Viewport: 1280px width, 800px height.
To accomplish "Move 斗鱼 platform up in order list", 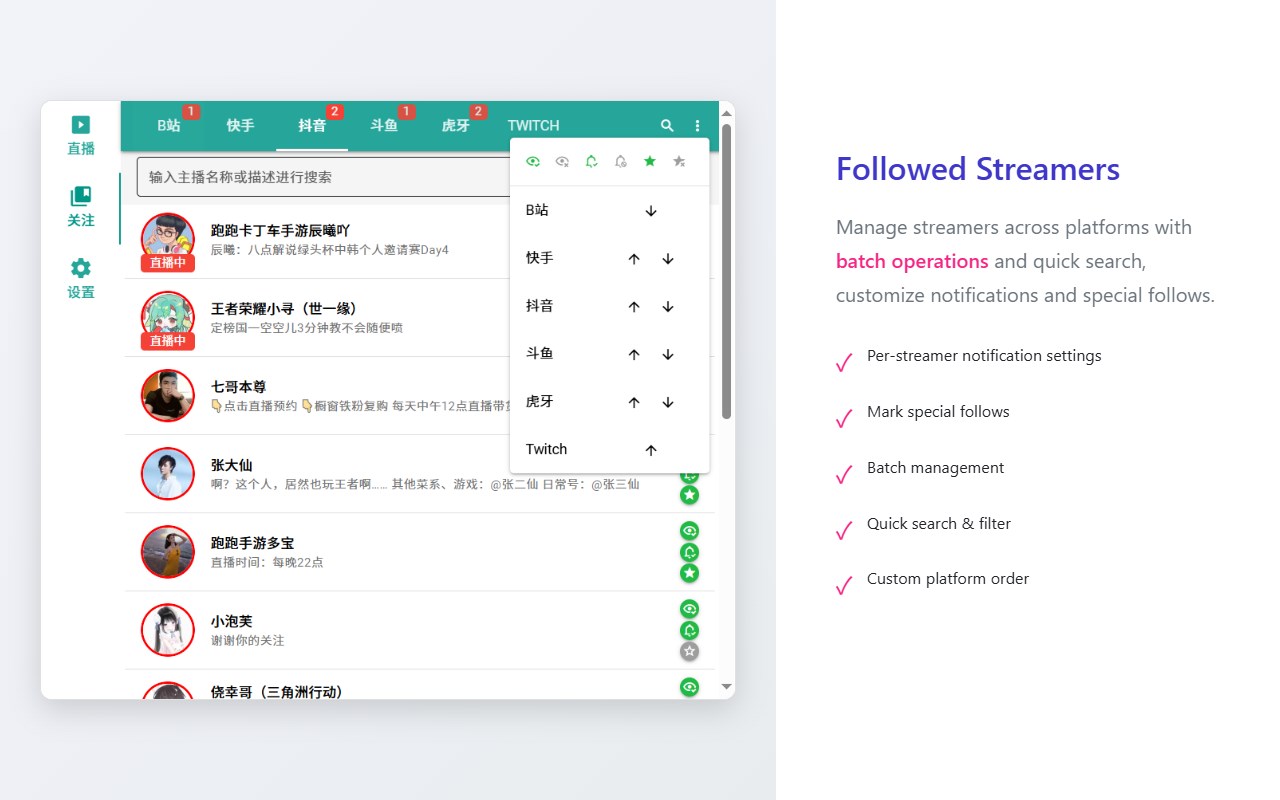I will click(x=634, y=354).
